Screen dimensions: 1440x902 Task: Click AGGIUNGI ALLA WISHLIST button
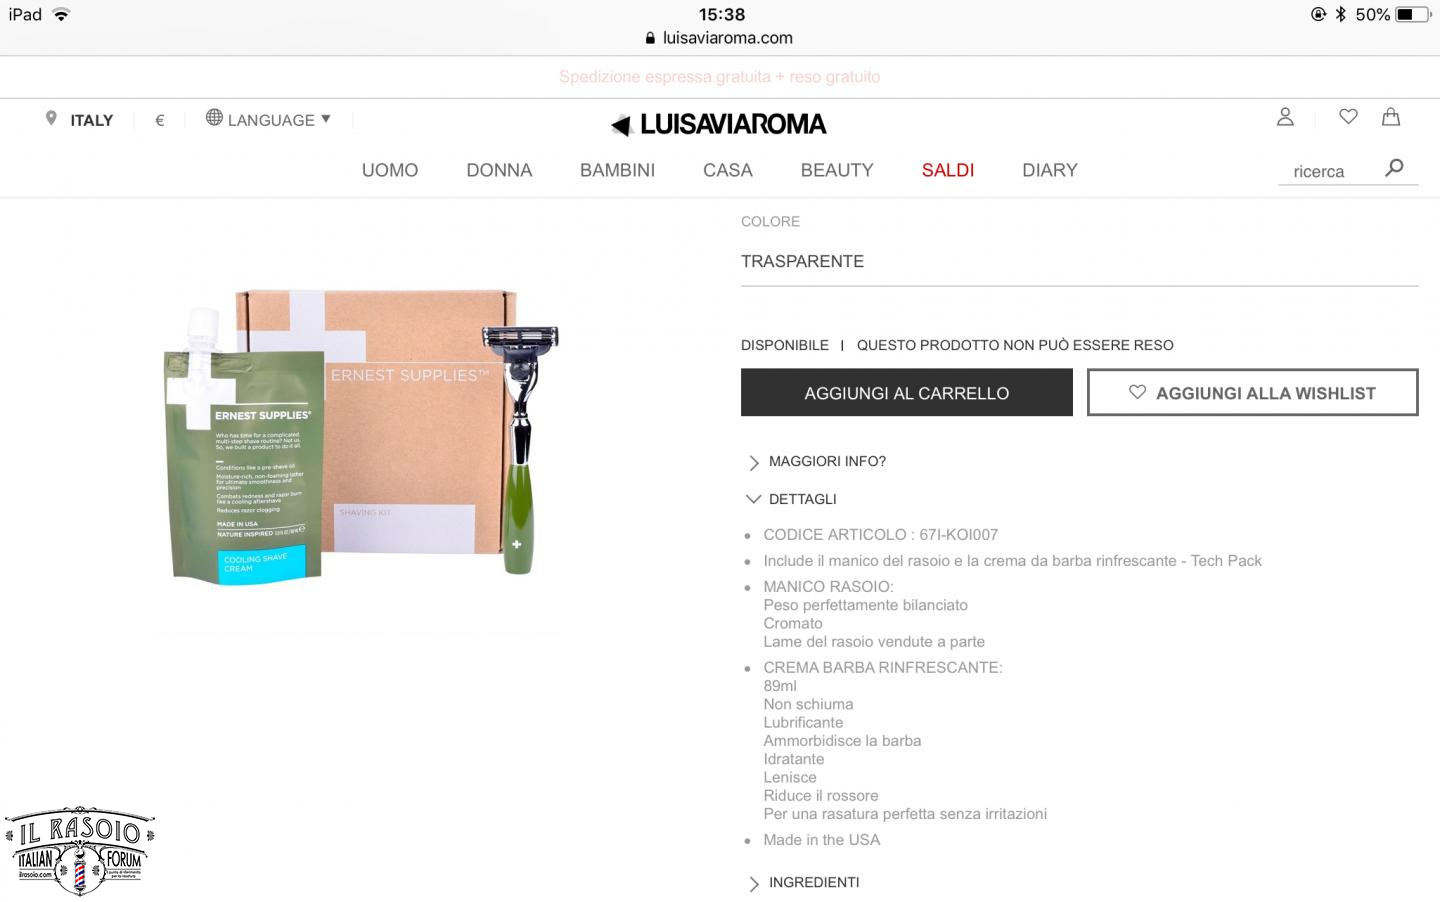pyautogui.click(x=1253, y=393)
